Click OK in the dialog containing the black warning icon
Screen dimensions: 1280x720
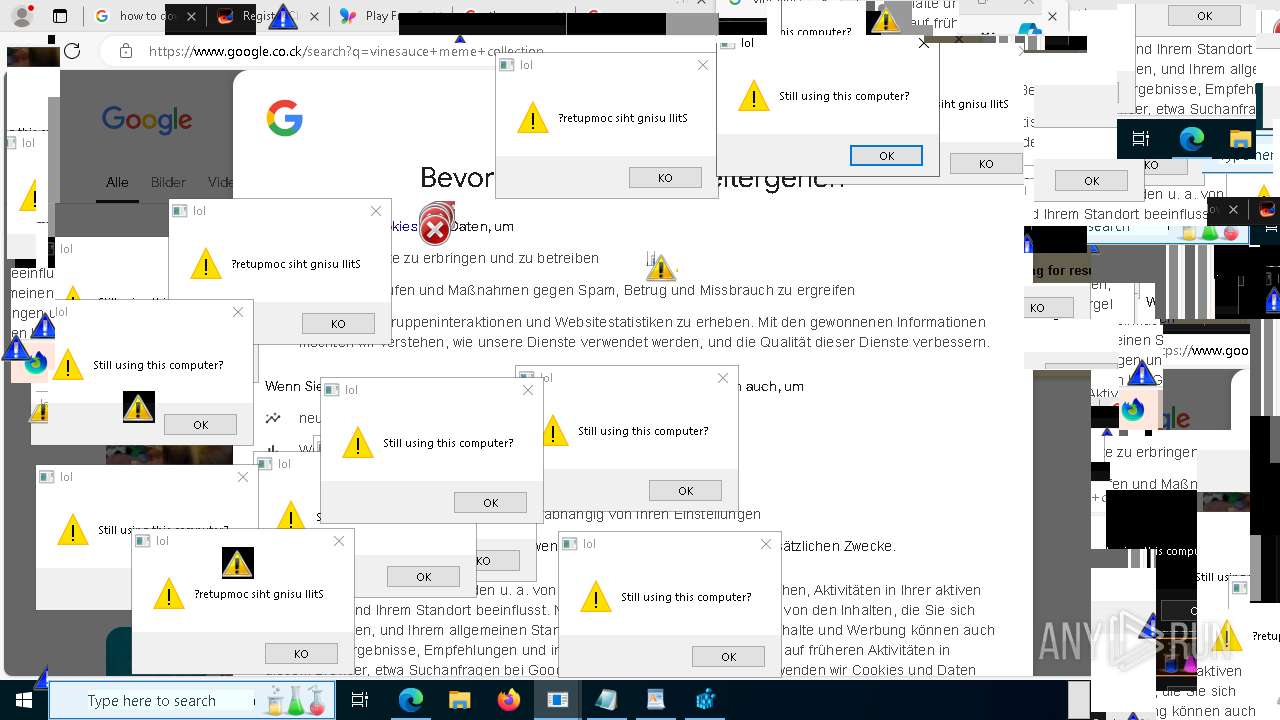click(200, 424)
